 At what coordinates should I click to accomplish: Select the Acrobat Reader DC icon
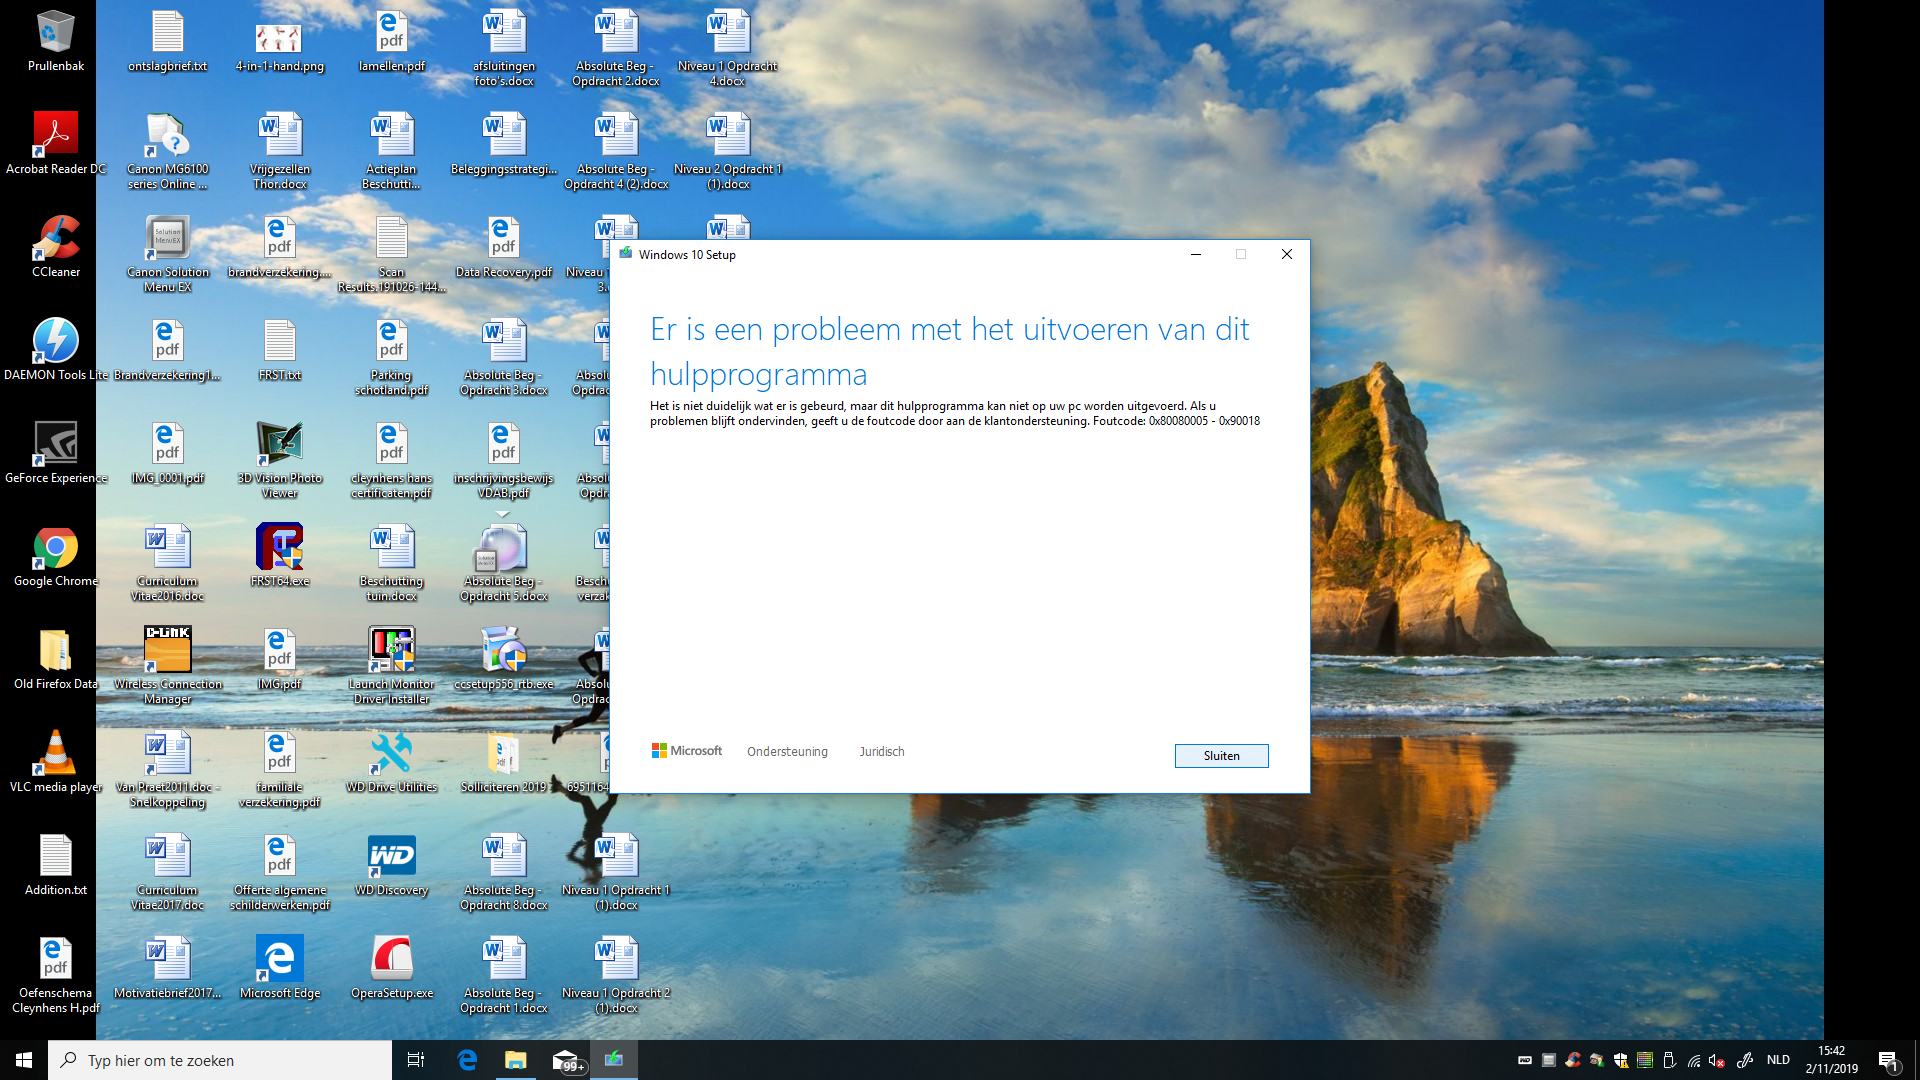point(56,144)
